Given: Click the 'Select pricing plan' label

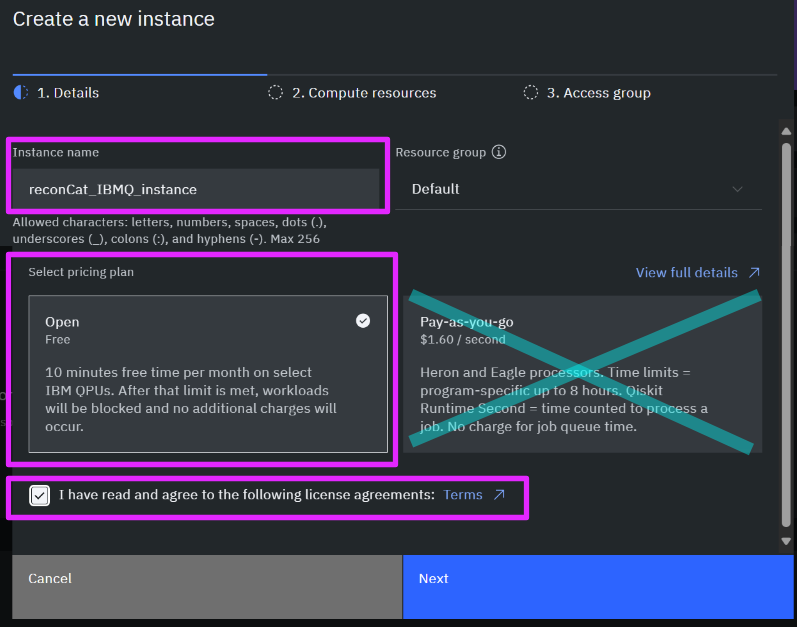Looking at the screenshot, I should 81,272.
